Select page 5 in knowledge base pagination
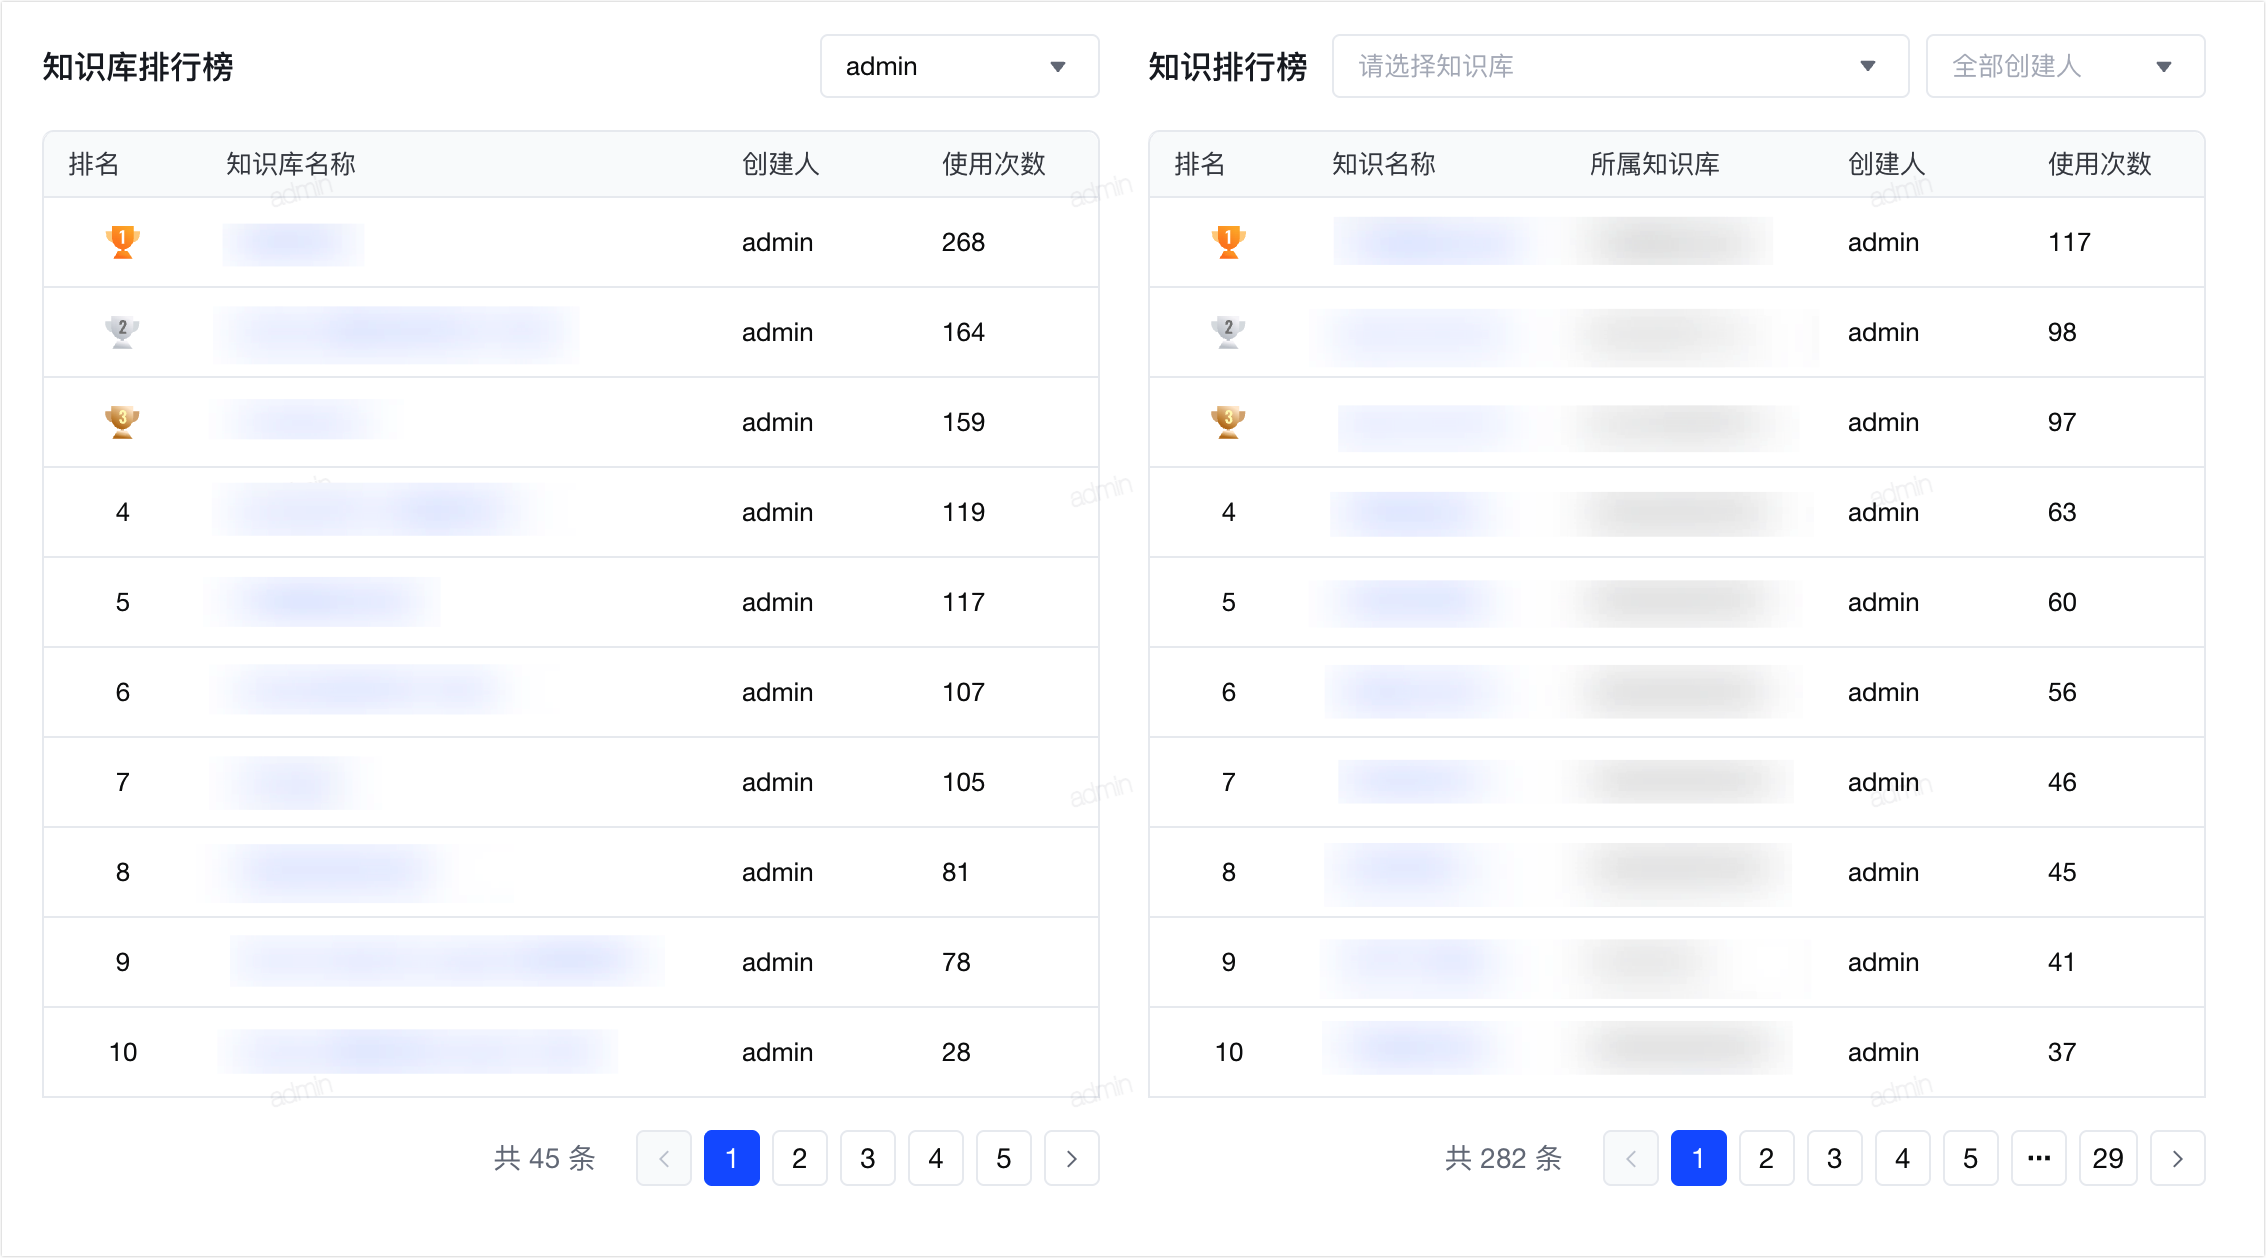Viewport: 2266px width, 1258px height. tap(1003, 1158)
